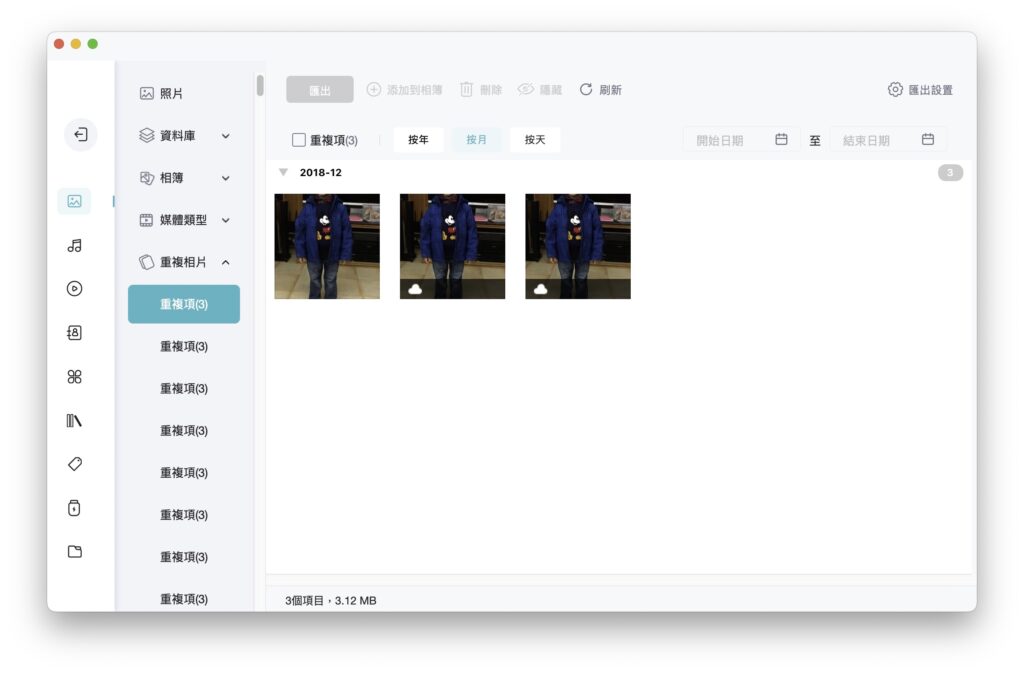Image resolution: width=1024 pixels, height=674 pixels.
Task: Open the Videos play-circle sidebar icon
Action: click(74, 289)
